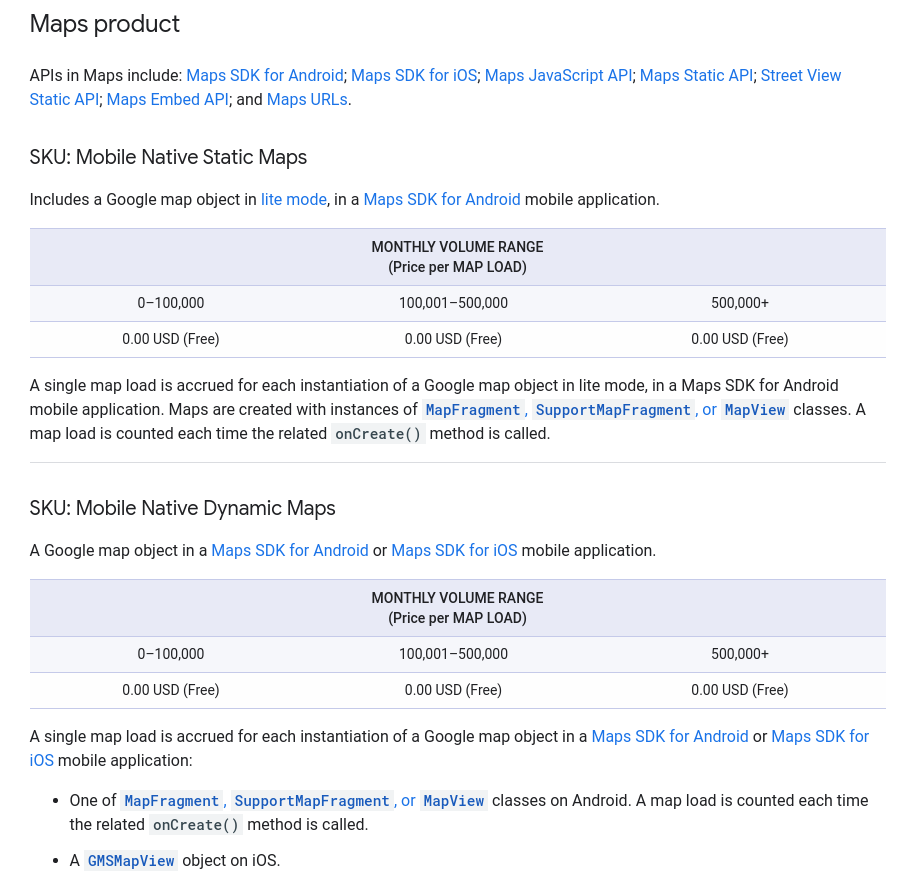The height and width of the screenshot is (881, 911).
Task: Click the SKU: Mobile Native Static Maps heading
Action: click(x=168, y=157)
